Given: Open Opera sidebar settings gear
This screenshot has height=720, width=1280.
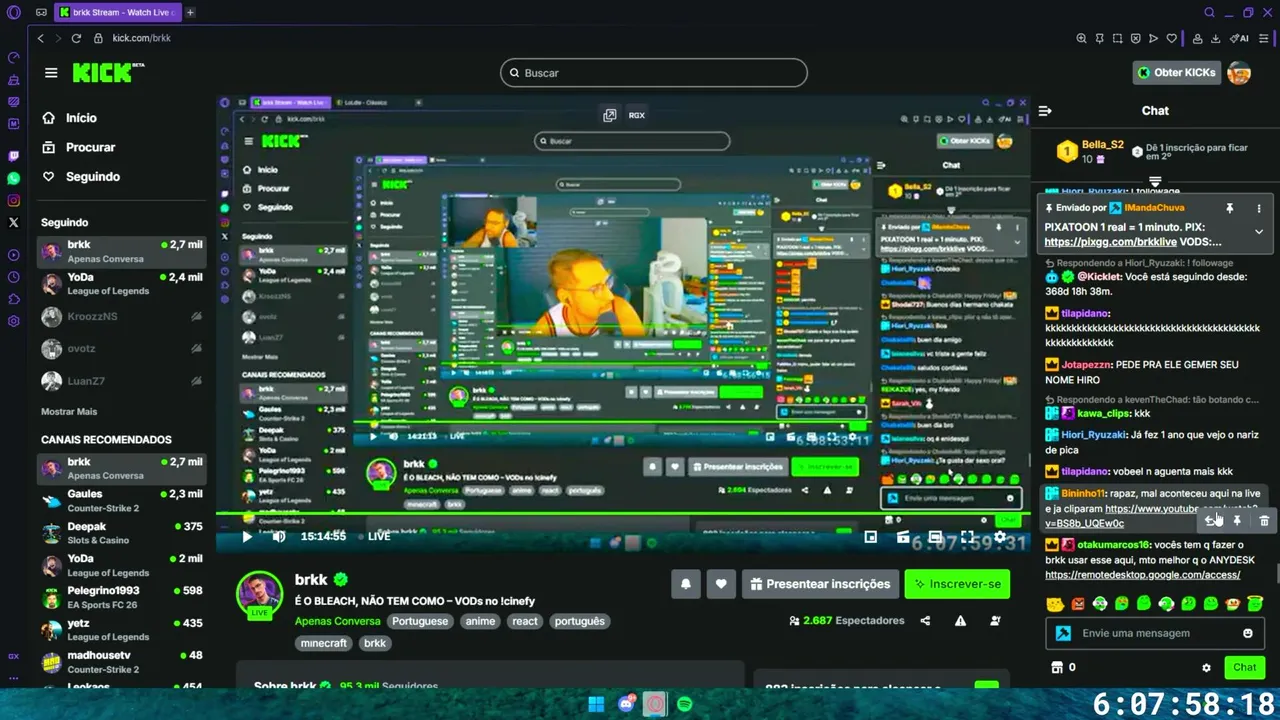Looking at the screenshot, I should (x=13, y=321).
